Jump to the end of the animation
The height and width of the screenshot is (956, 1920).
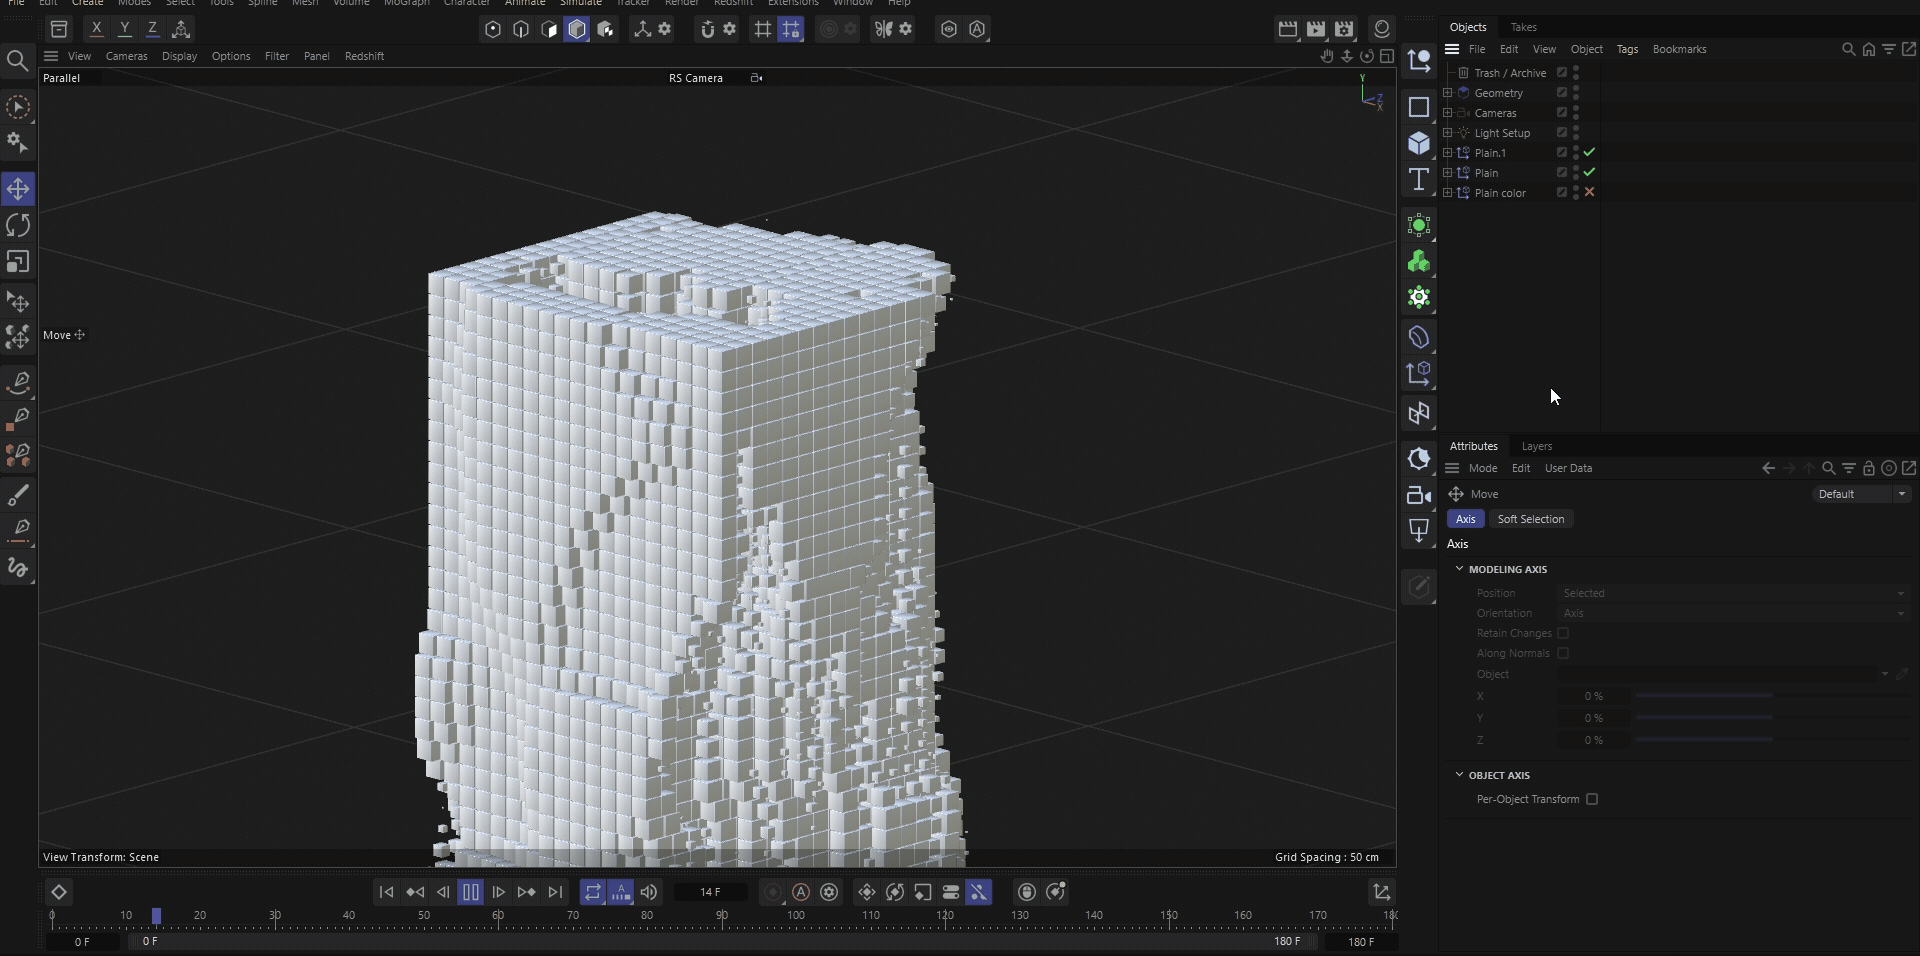tap(556, 892)
